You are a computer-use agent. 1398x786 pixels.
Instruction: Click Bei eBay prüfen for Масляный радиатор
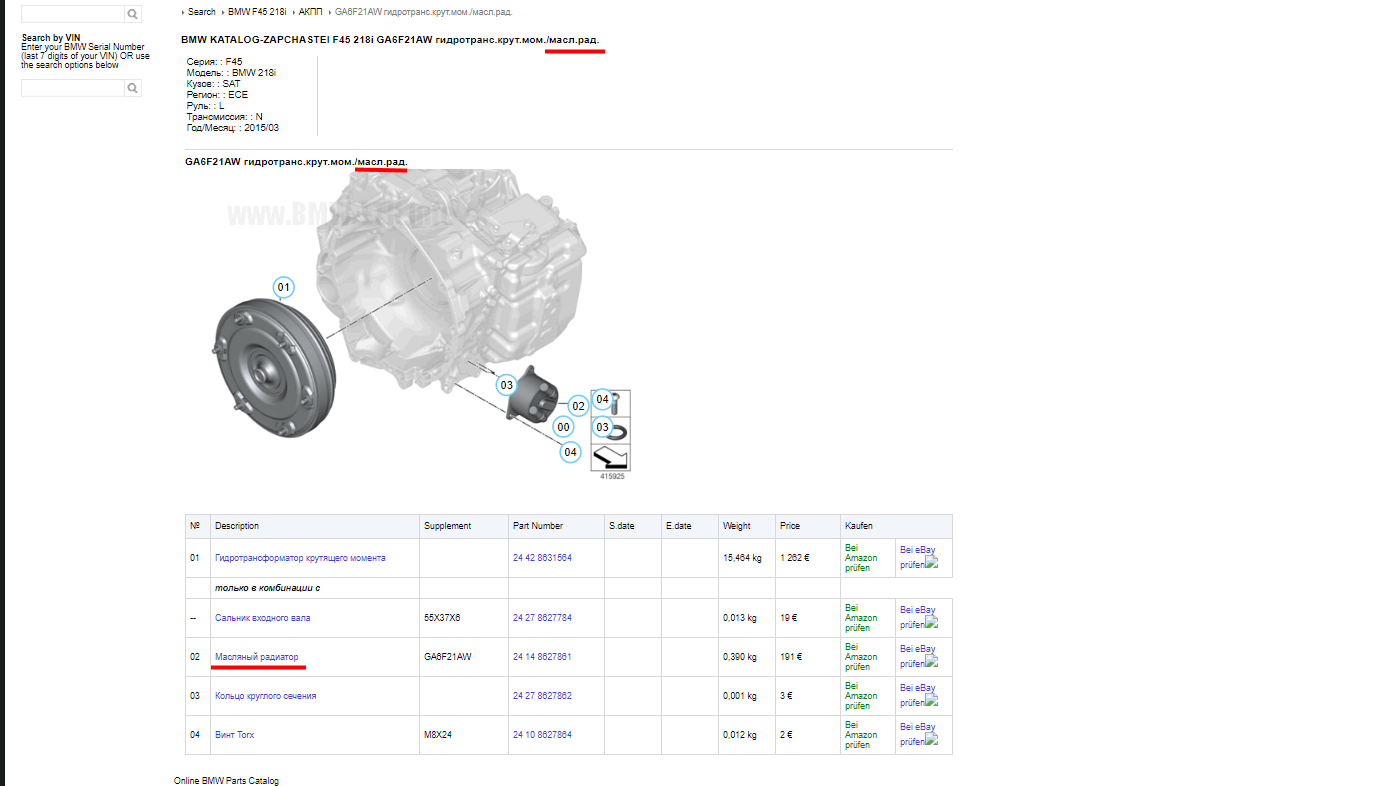pos(918,656)
